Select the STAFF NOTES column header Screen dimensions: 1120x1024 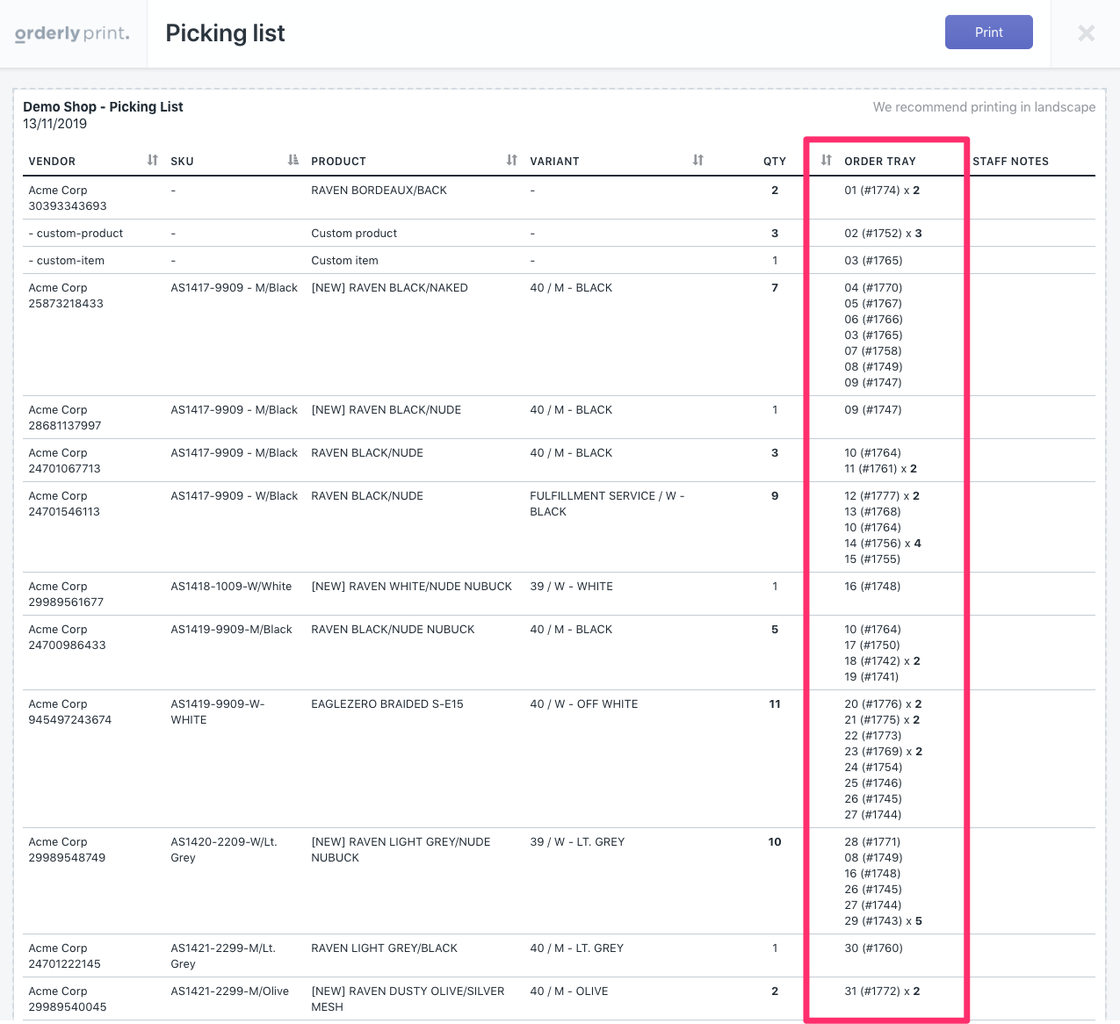pyautogui.click(x=1010, y=161)
